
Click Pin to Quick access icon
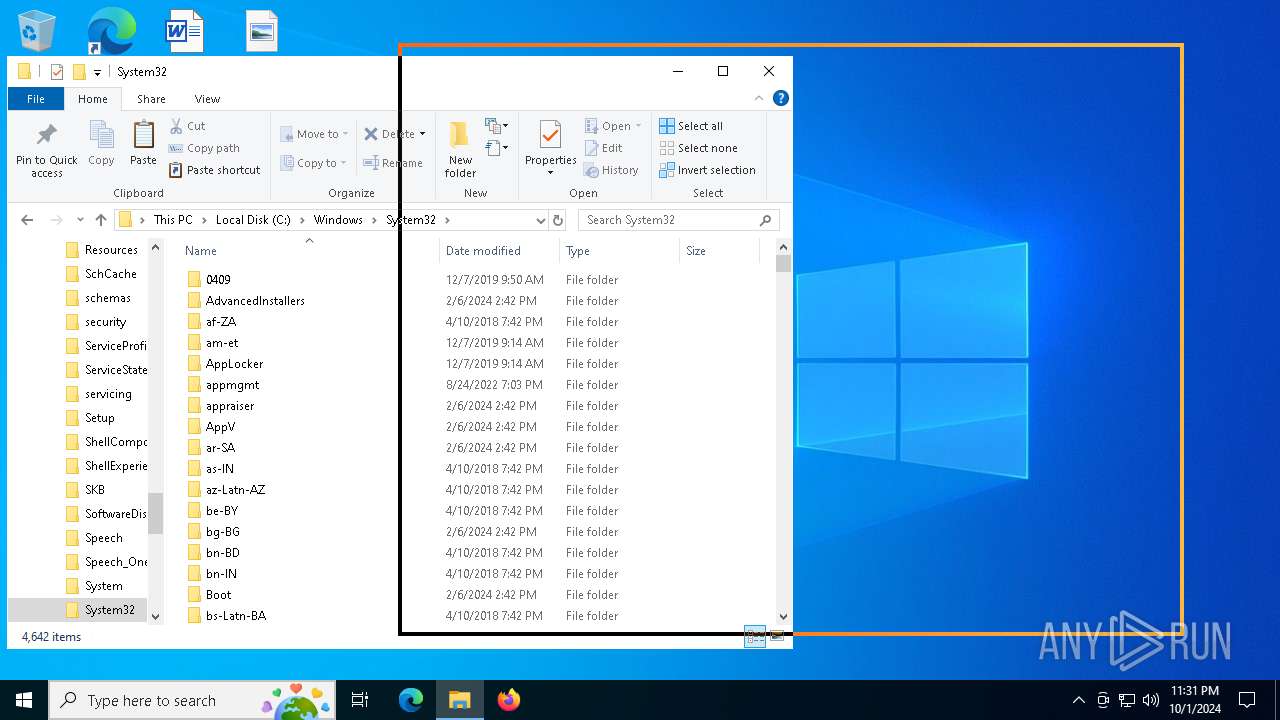(x=46, y=150)
